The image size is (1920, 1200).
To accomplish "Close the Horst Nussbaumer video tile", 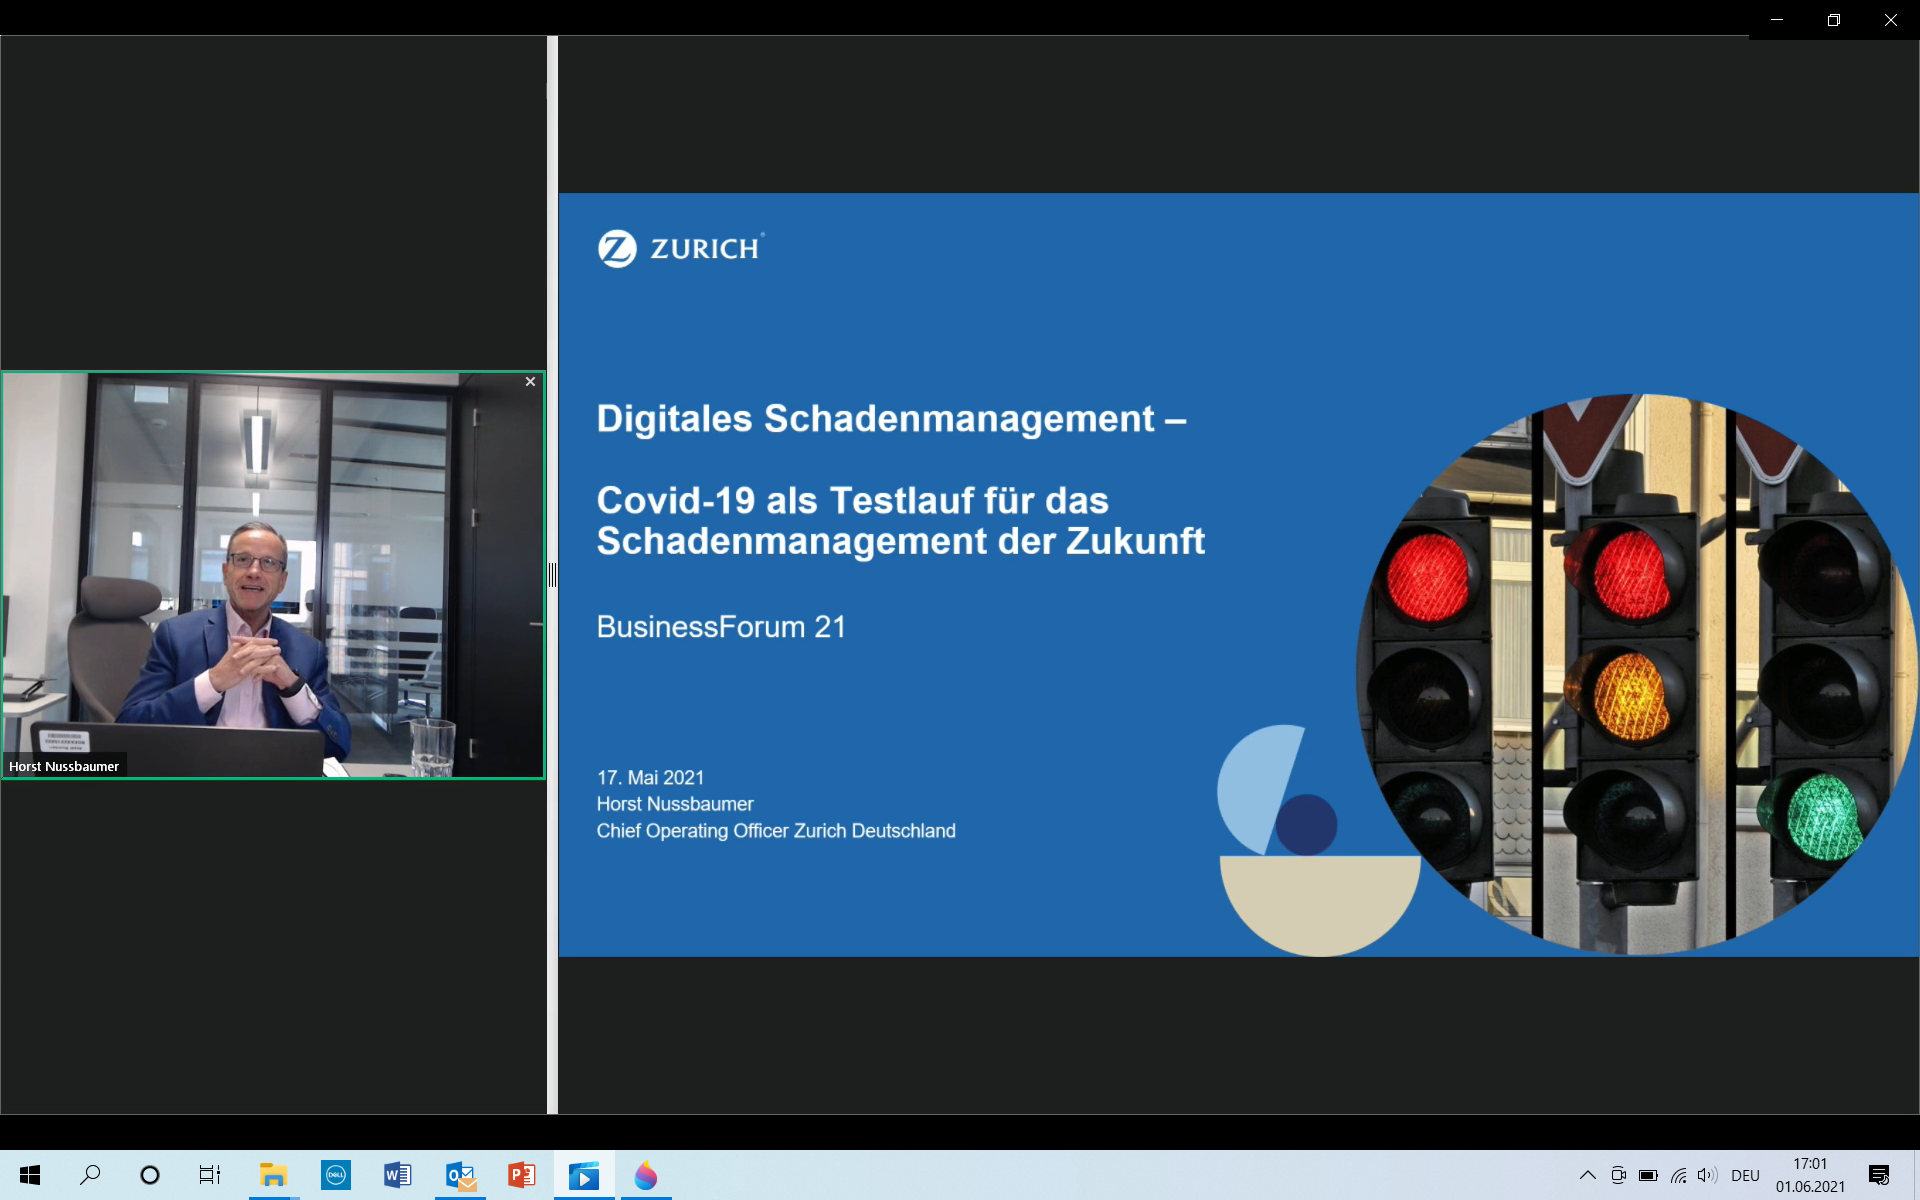I will (530, 382).
